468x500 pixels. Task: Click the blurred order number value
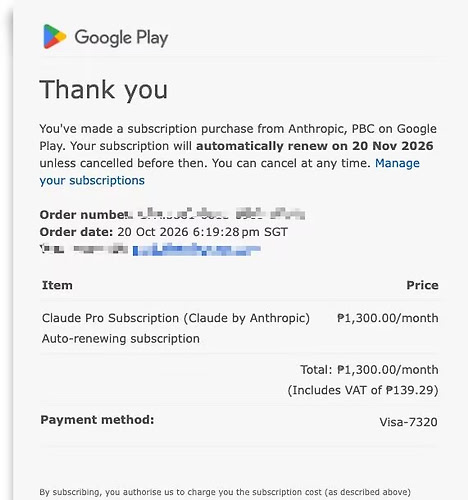tap(221, 214)
